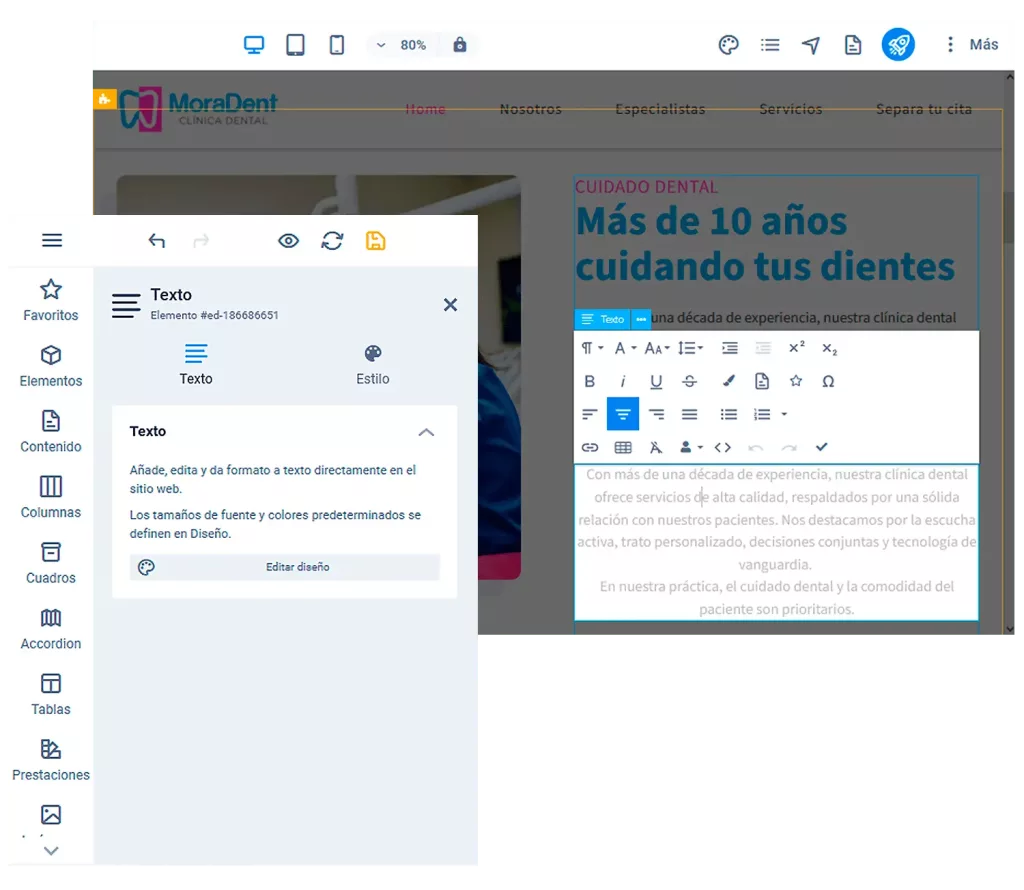Screen dimensions: 1024x890
Task: Collapse the Texto section
Action: [x=426, y=432]
